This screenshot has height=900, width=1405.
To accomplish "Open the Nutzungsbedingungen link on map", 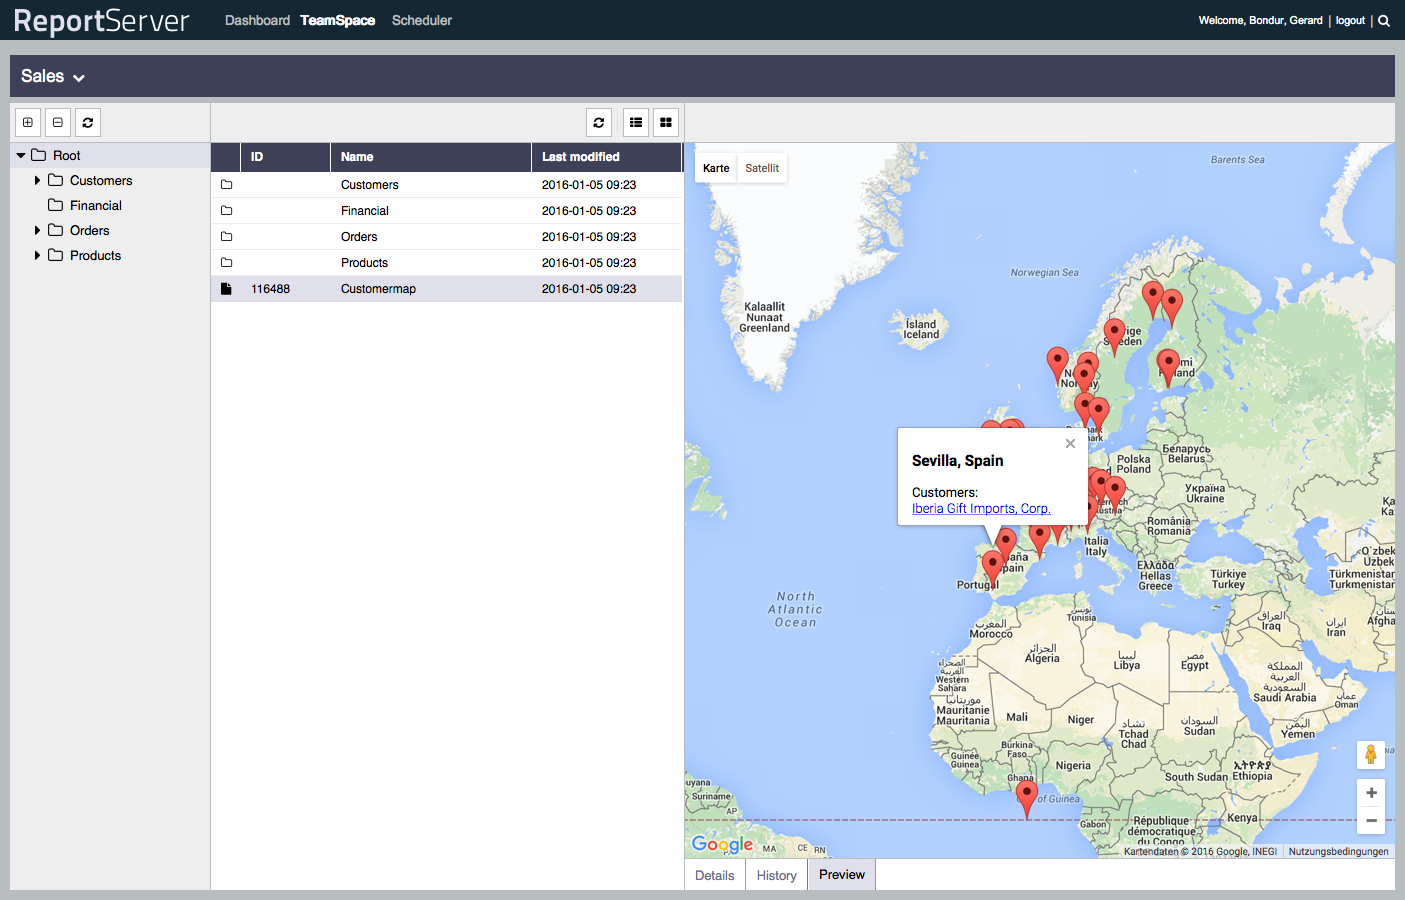I will pos(1338,851).
